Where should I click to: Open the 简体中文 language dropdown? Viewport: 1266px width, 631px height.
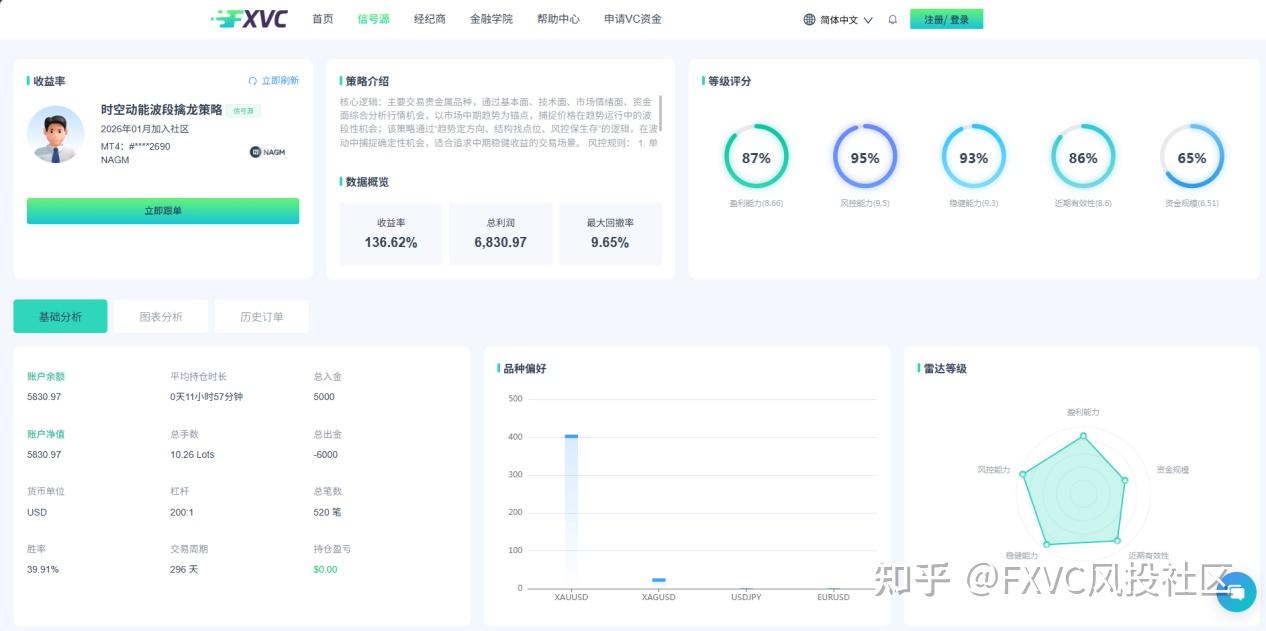coord(840,18)
